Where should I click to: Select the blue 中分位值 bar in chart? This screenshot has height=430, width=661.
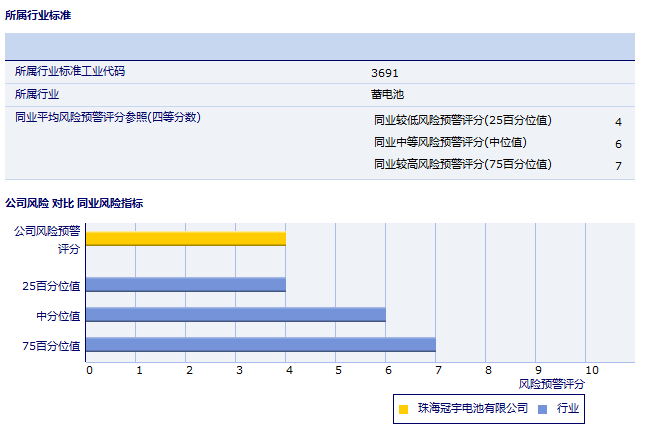pos(236,315)
